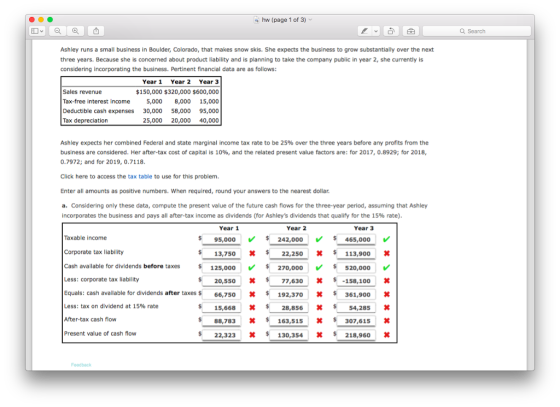The height and width of the screenshot is (407, 560).
Task: Click inside the toolbar Search field
Action: 477,31
